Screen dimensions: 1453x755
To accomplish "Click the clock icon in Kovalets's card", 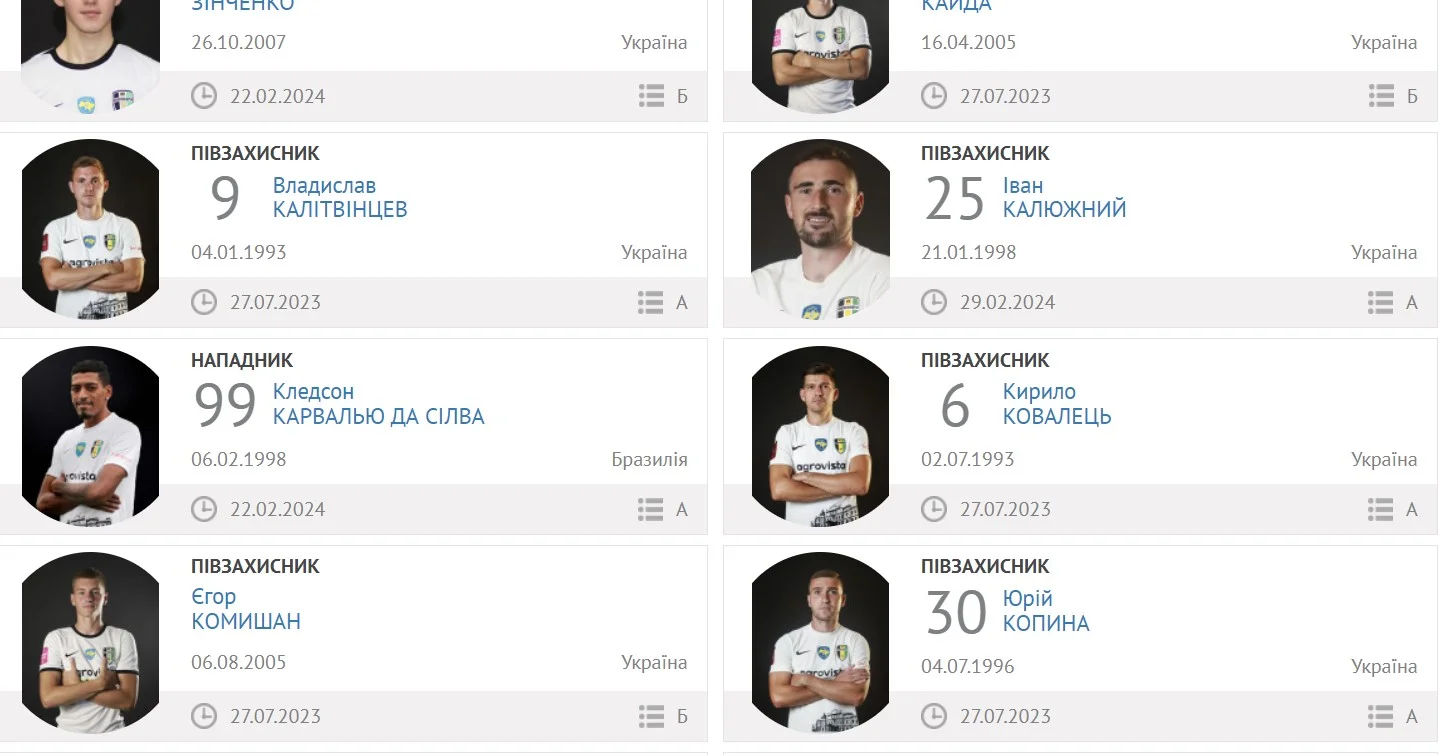I will click(x=934, y=509).
